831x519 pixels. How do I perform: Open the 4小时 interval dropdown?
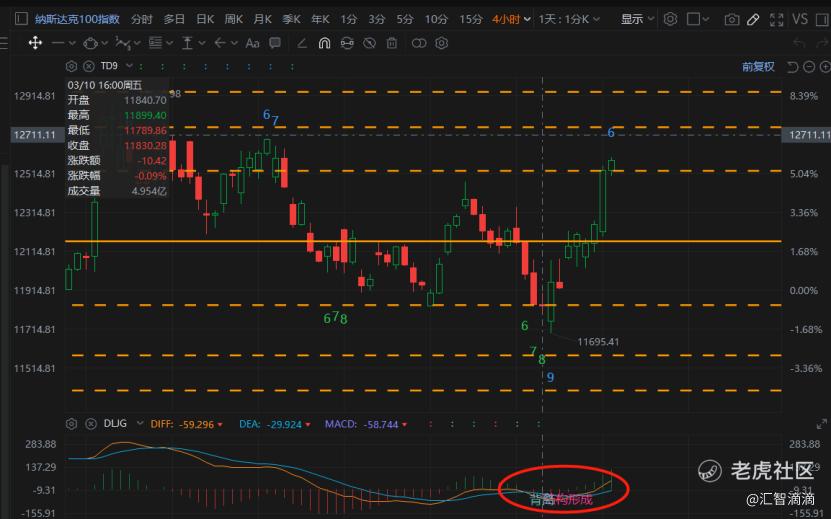[x=511, y=20]
